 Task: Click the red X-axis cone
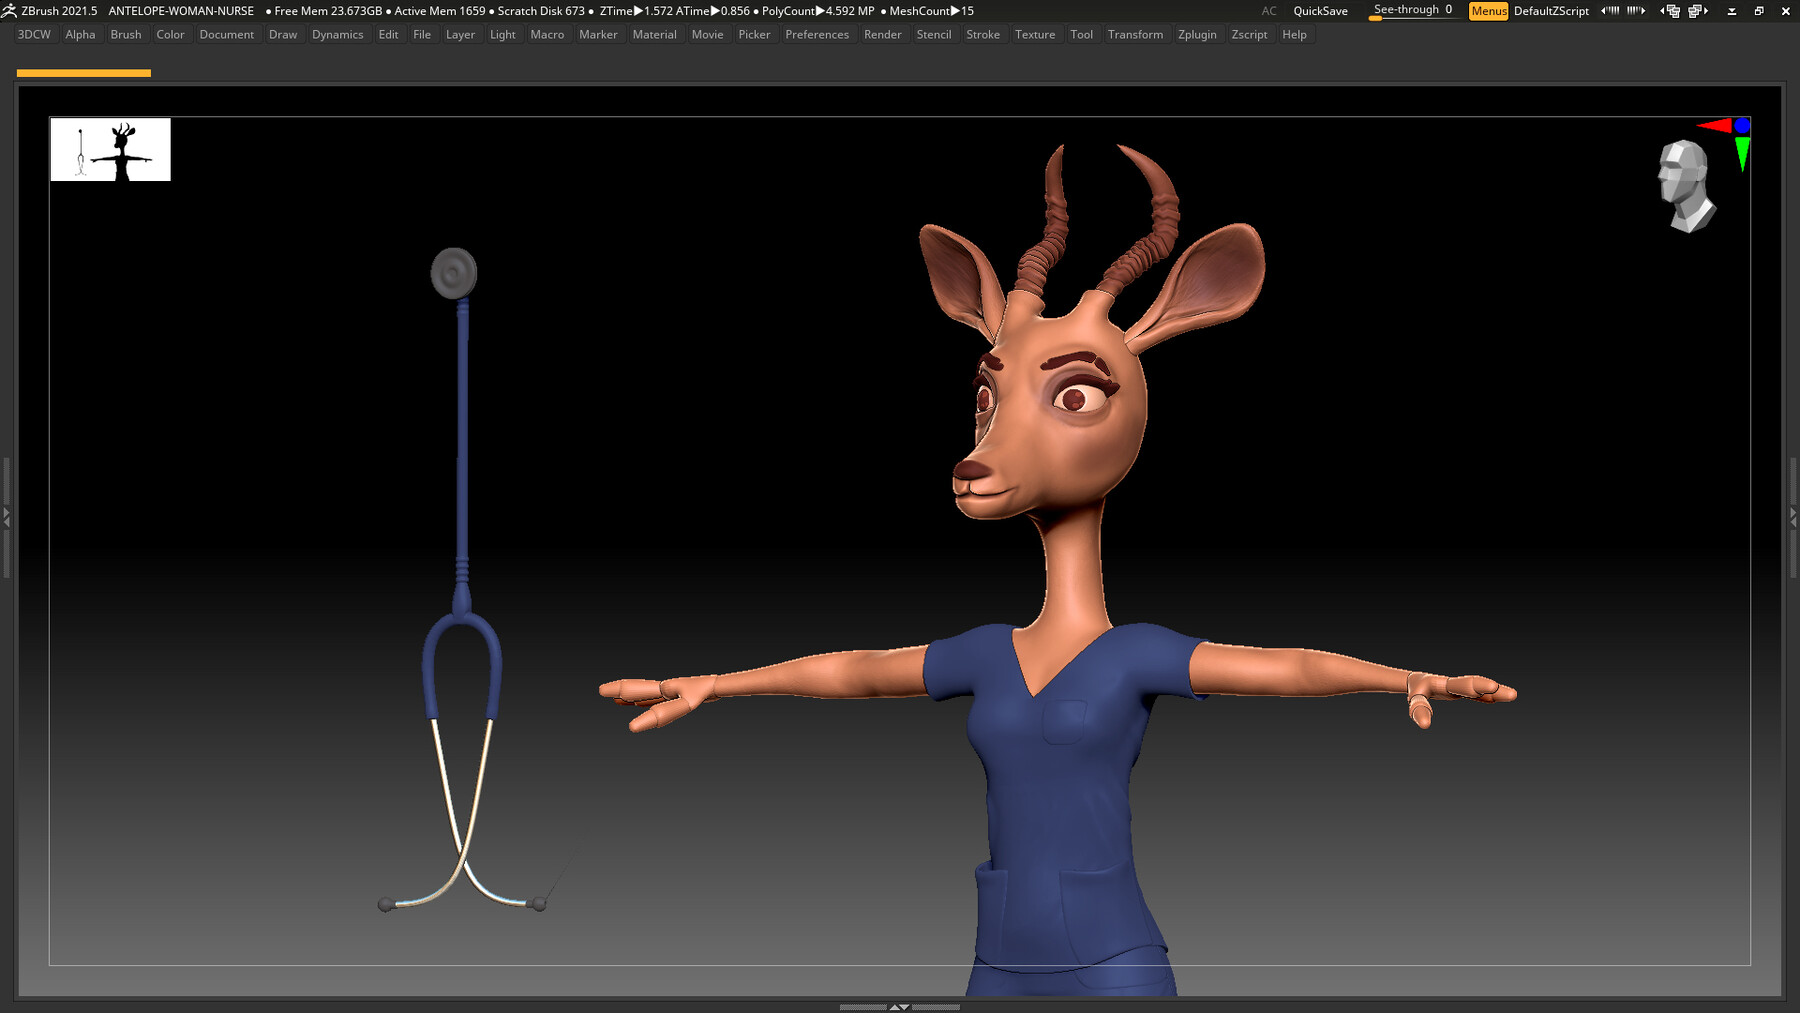coord(1715,125)
